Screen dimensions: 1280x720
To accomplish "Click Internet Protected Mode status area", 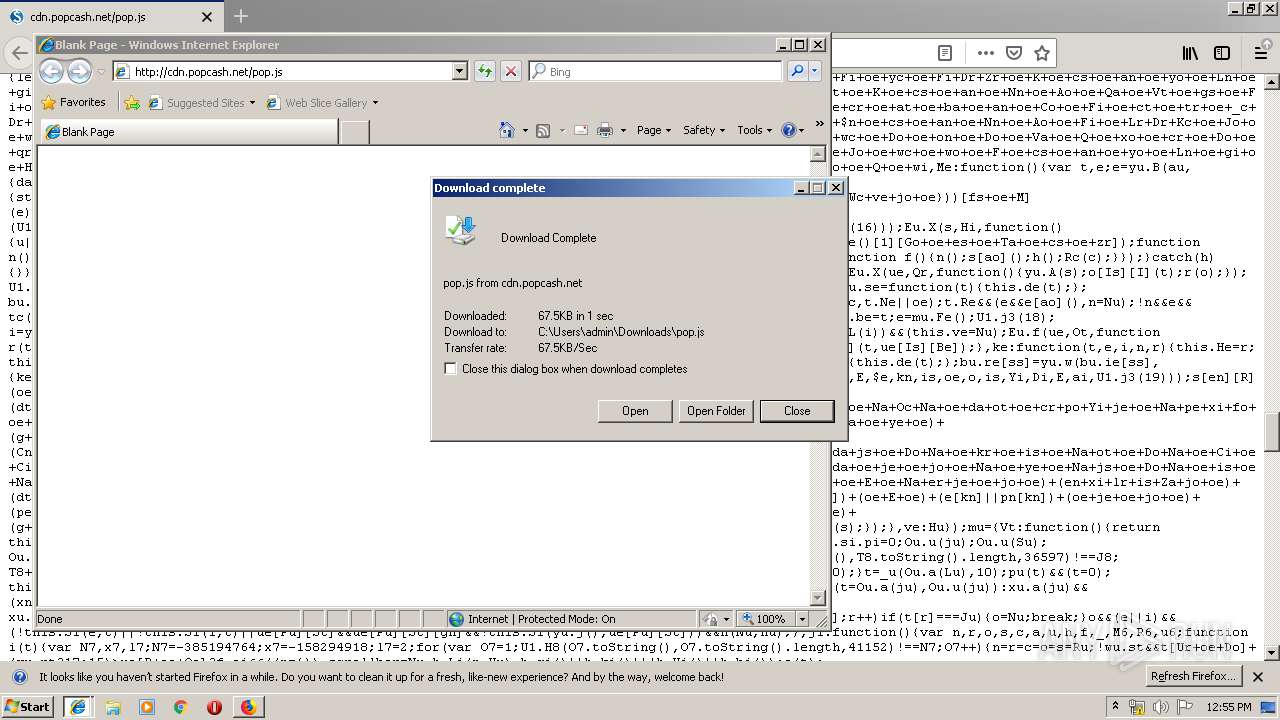I will [571, 619].
